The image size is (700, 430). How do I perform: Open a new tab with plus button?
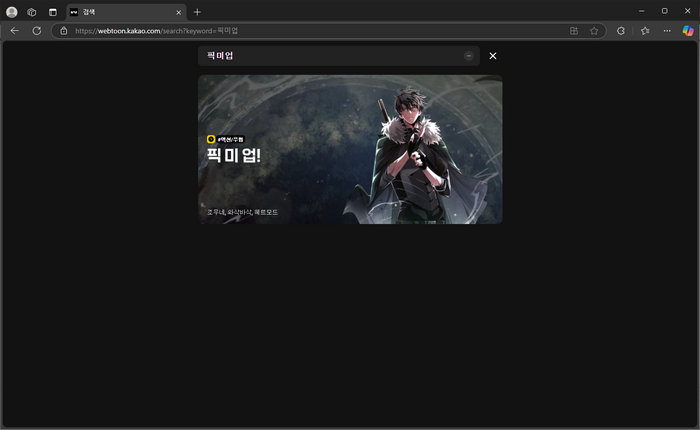197,12
